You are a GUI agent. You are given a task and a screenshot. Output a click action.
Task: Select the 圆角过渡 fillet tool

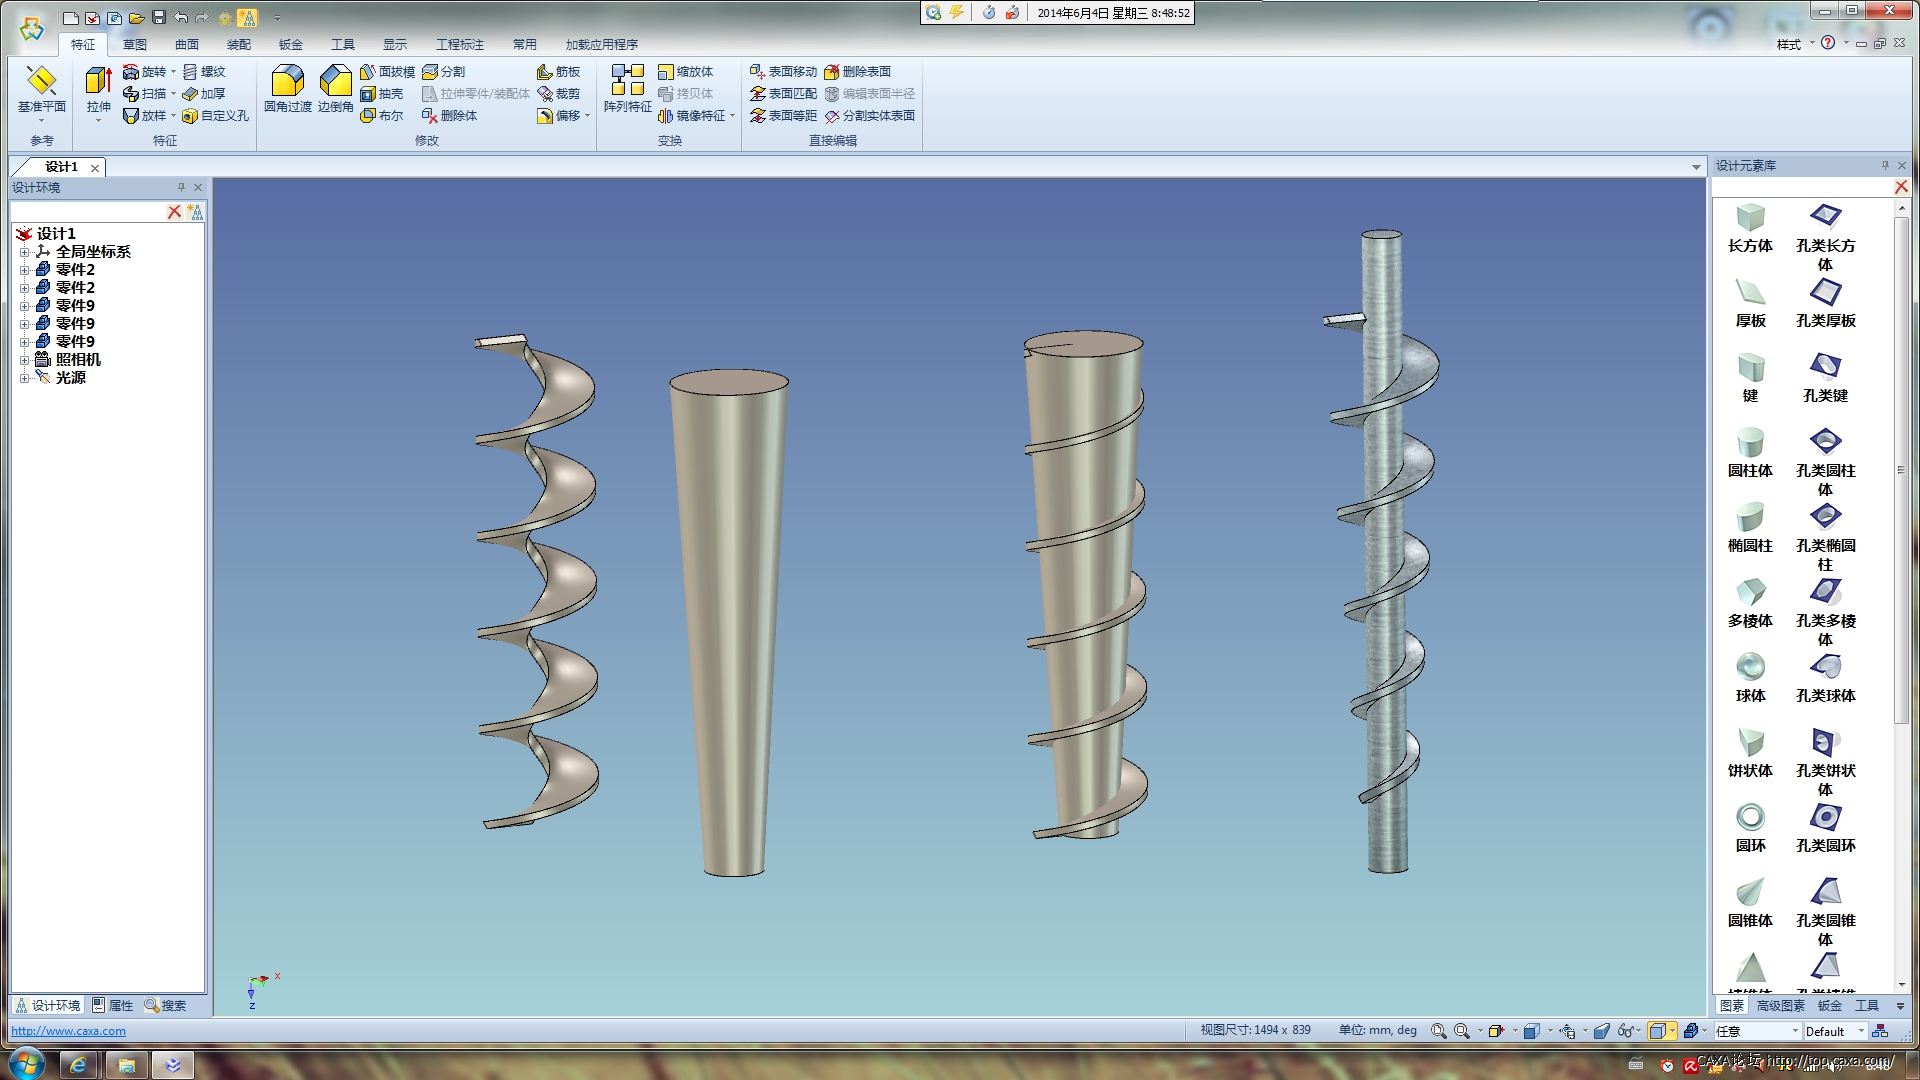click(x=287, y=82)
